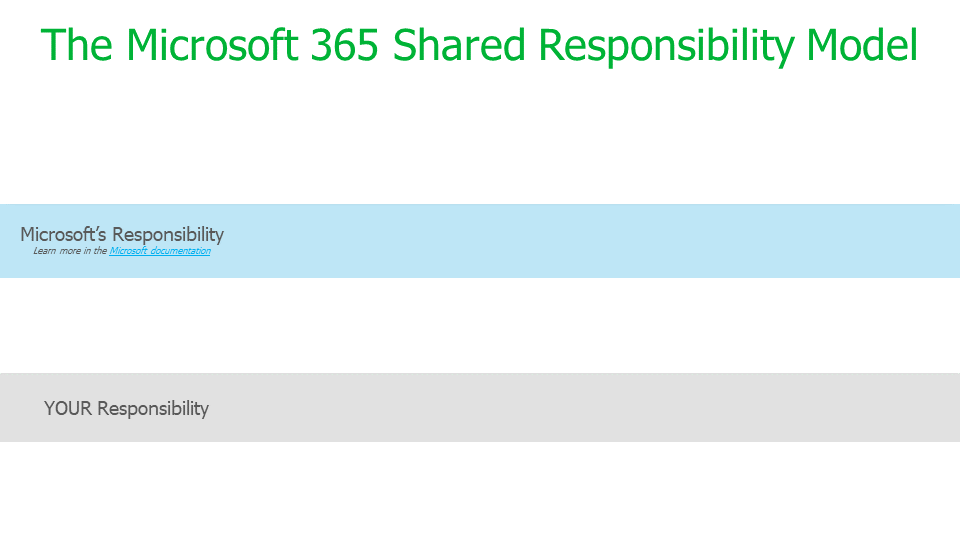960x540 pixels.
Task: Click the word 'documentation' in the hyperlink
Action: pyautogui.click(x=180, y=251)
